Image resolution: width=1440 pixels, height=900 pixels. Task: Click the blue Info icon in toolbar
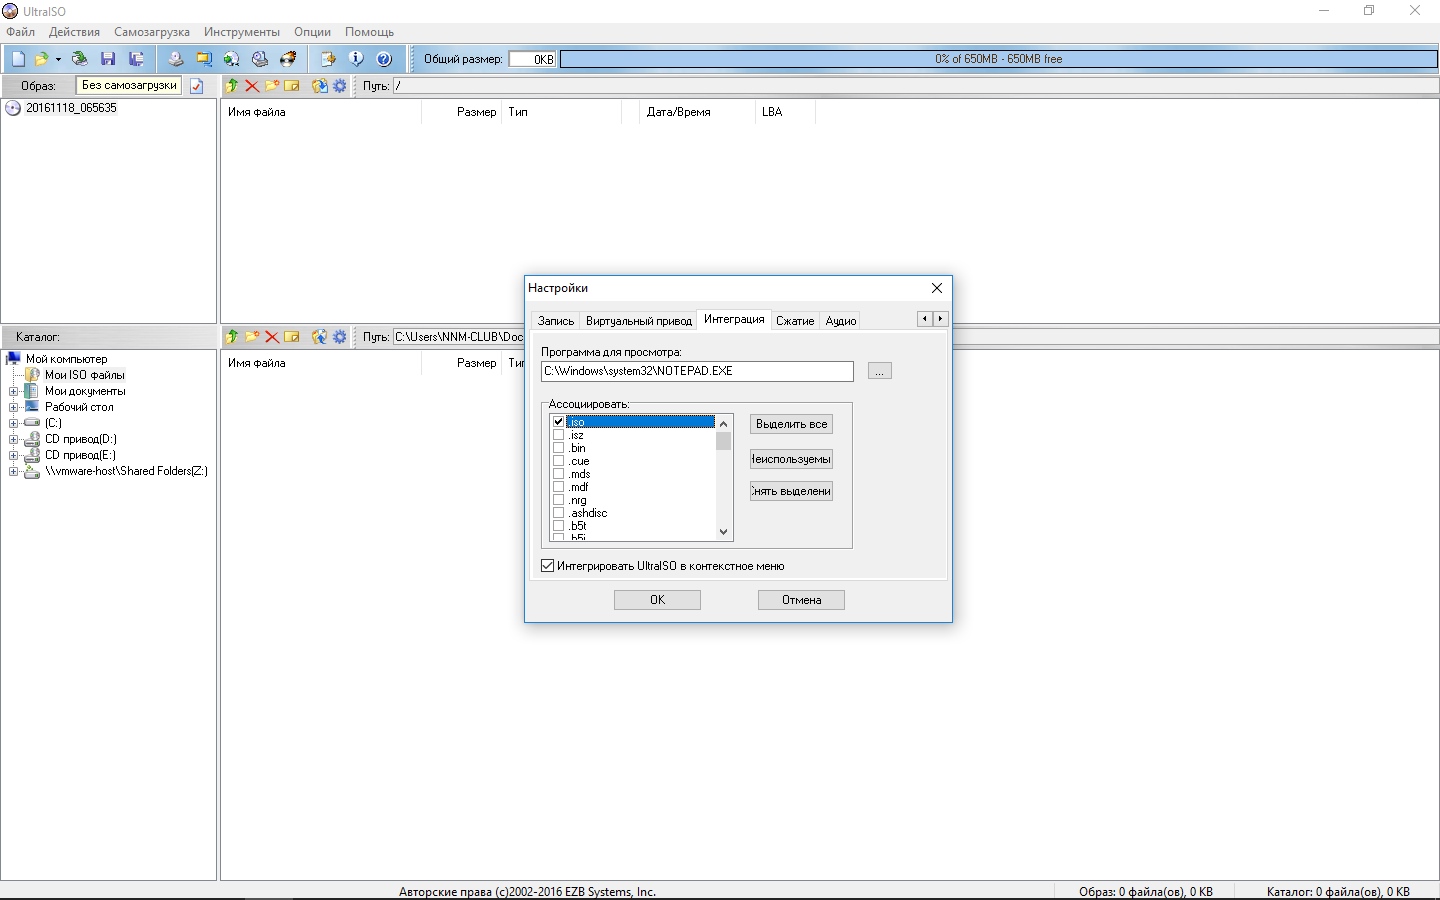point(356,59)
